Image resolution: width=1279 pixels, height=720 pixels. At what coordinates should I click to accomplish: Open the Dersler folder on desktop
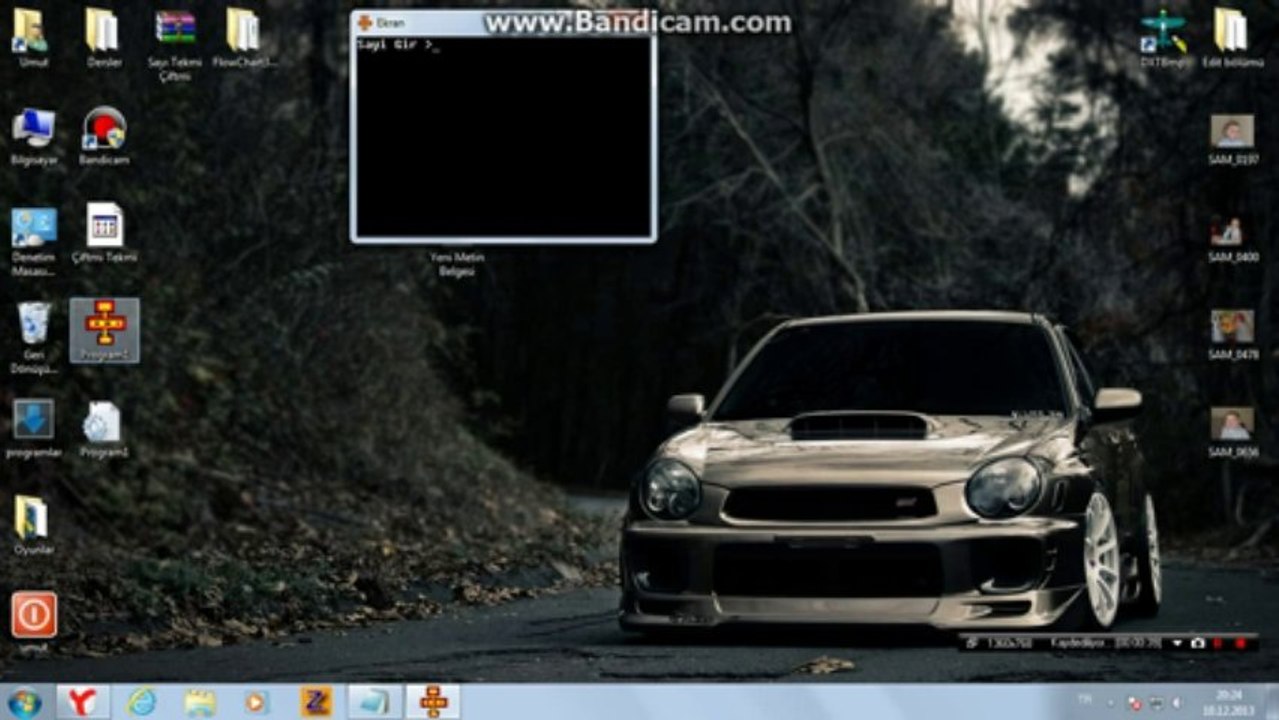[103, 38]
